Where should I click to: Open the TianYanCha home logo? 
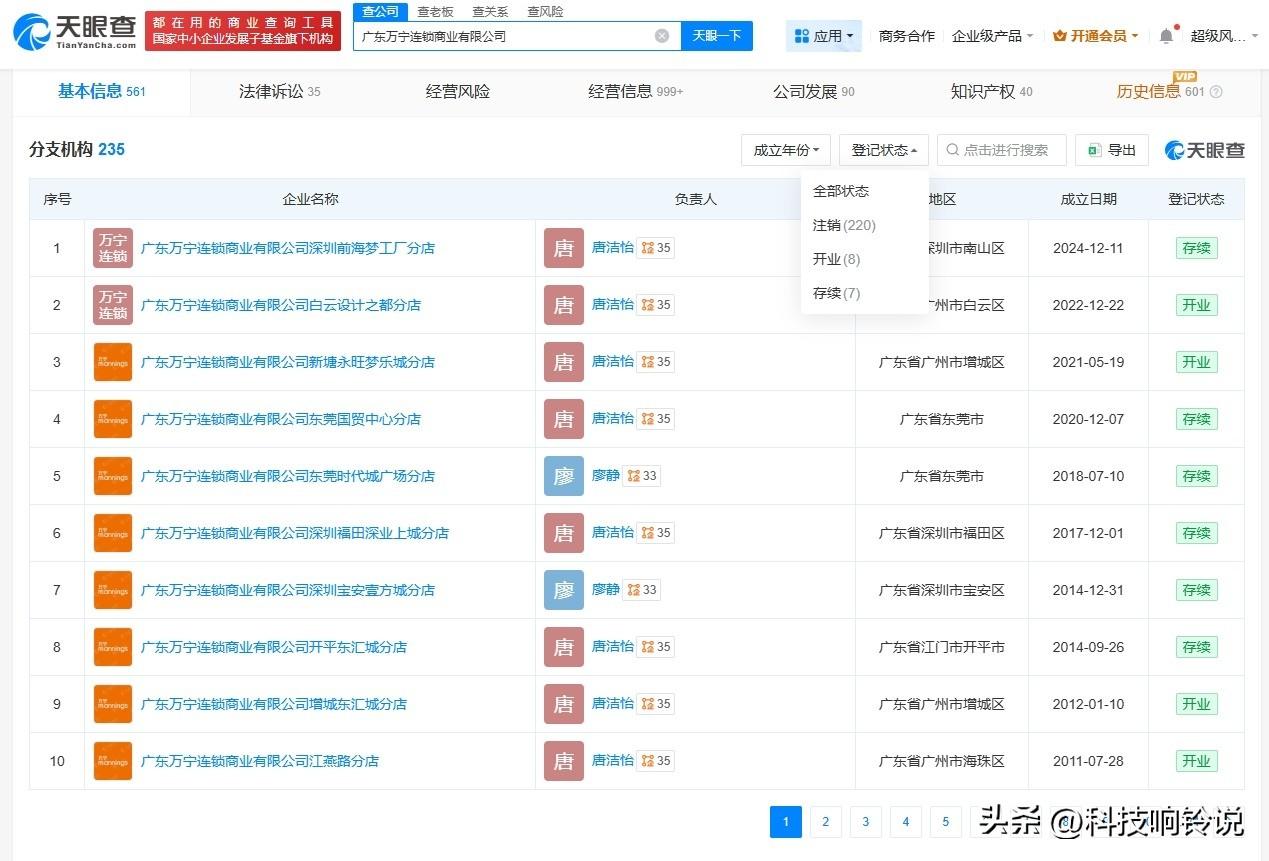tap(75, 31)
